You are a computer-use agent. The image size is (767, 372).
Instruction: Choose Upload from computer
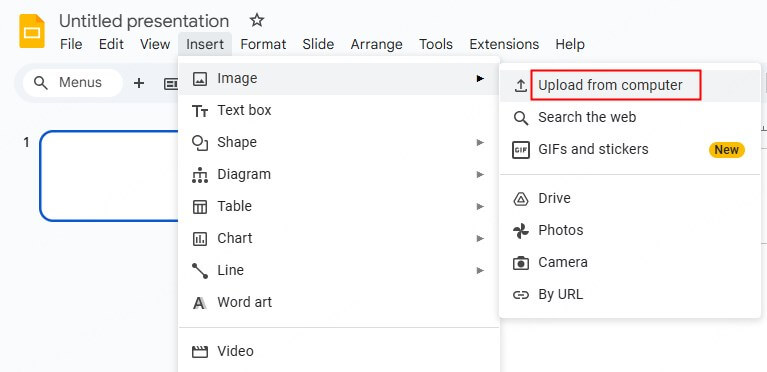click(x=630, y=86)
